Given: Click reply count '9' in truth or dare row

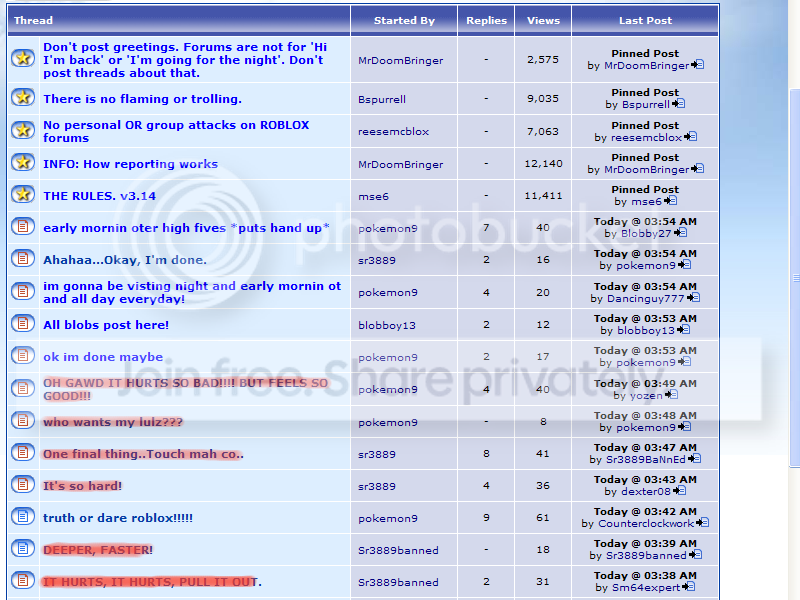Looking at the screenshot, I should pyautogui.click(x=486, y=518).
